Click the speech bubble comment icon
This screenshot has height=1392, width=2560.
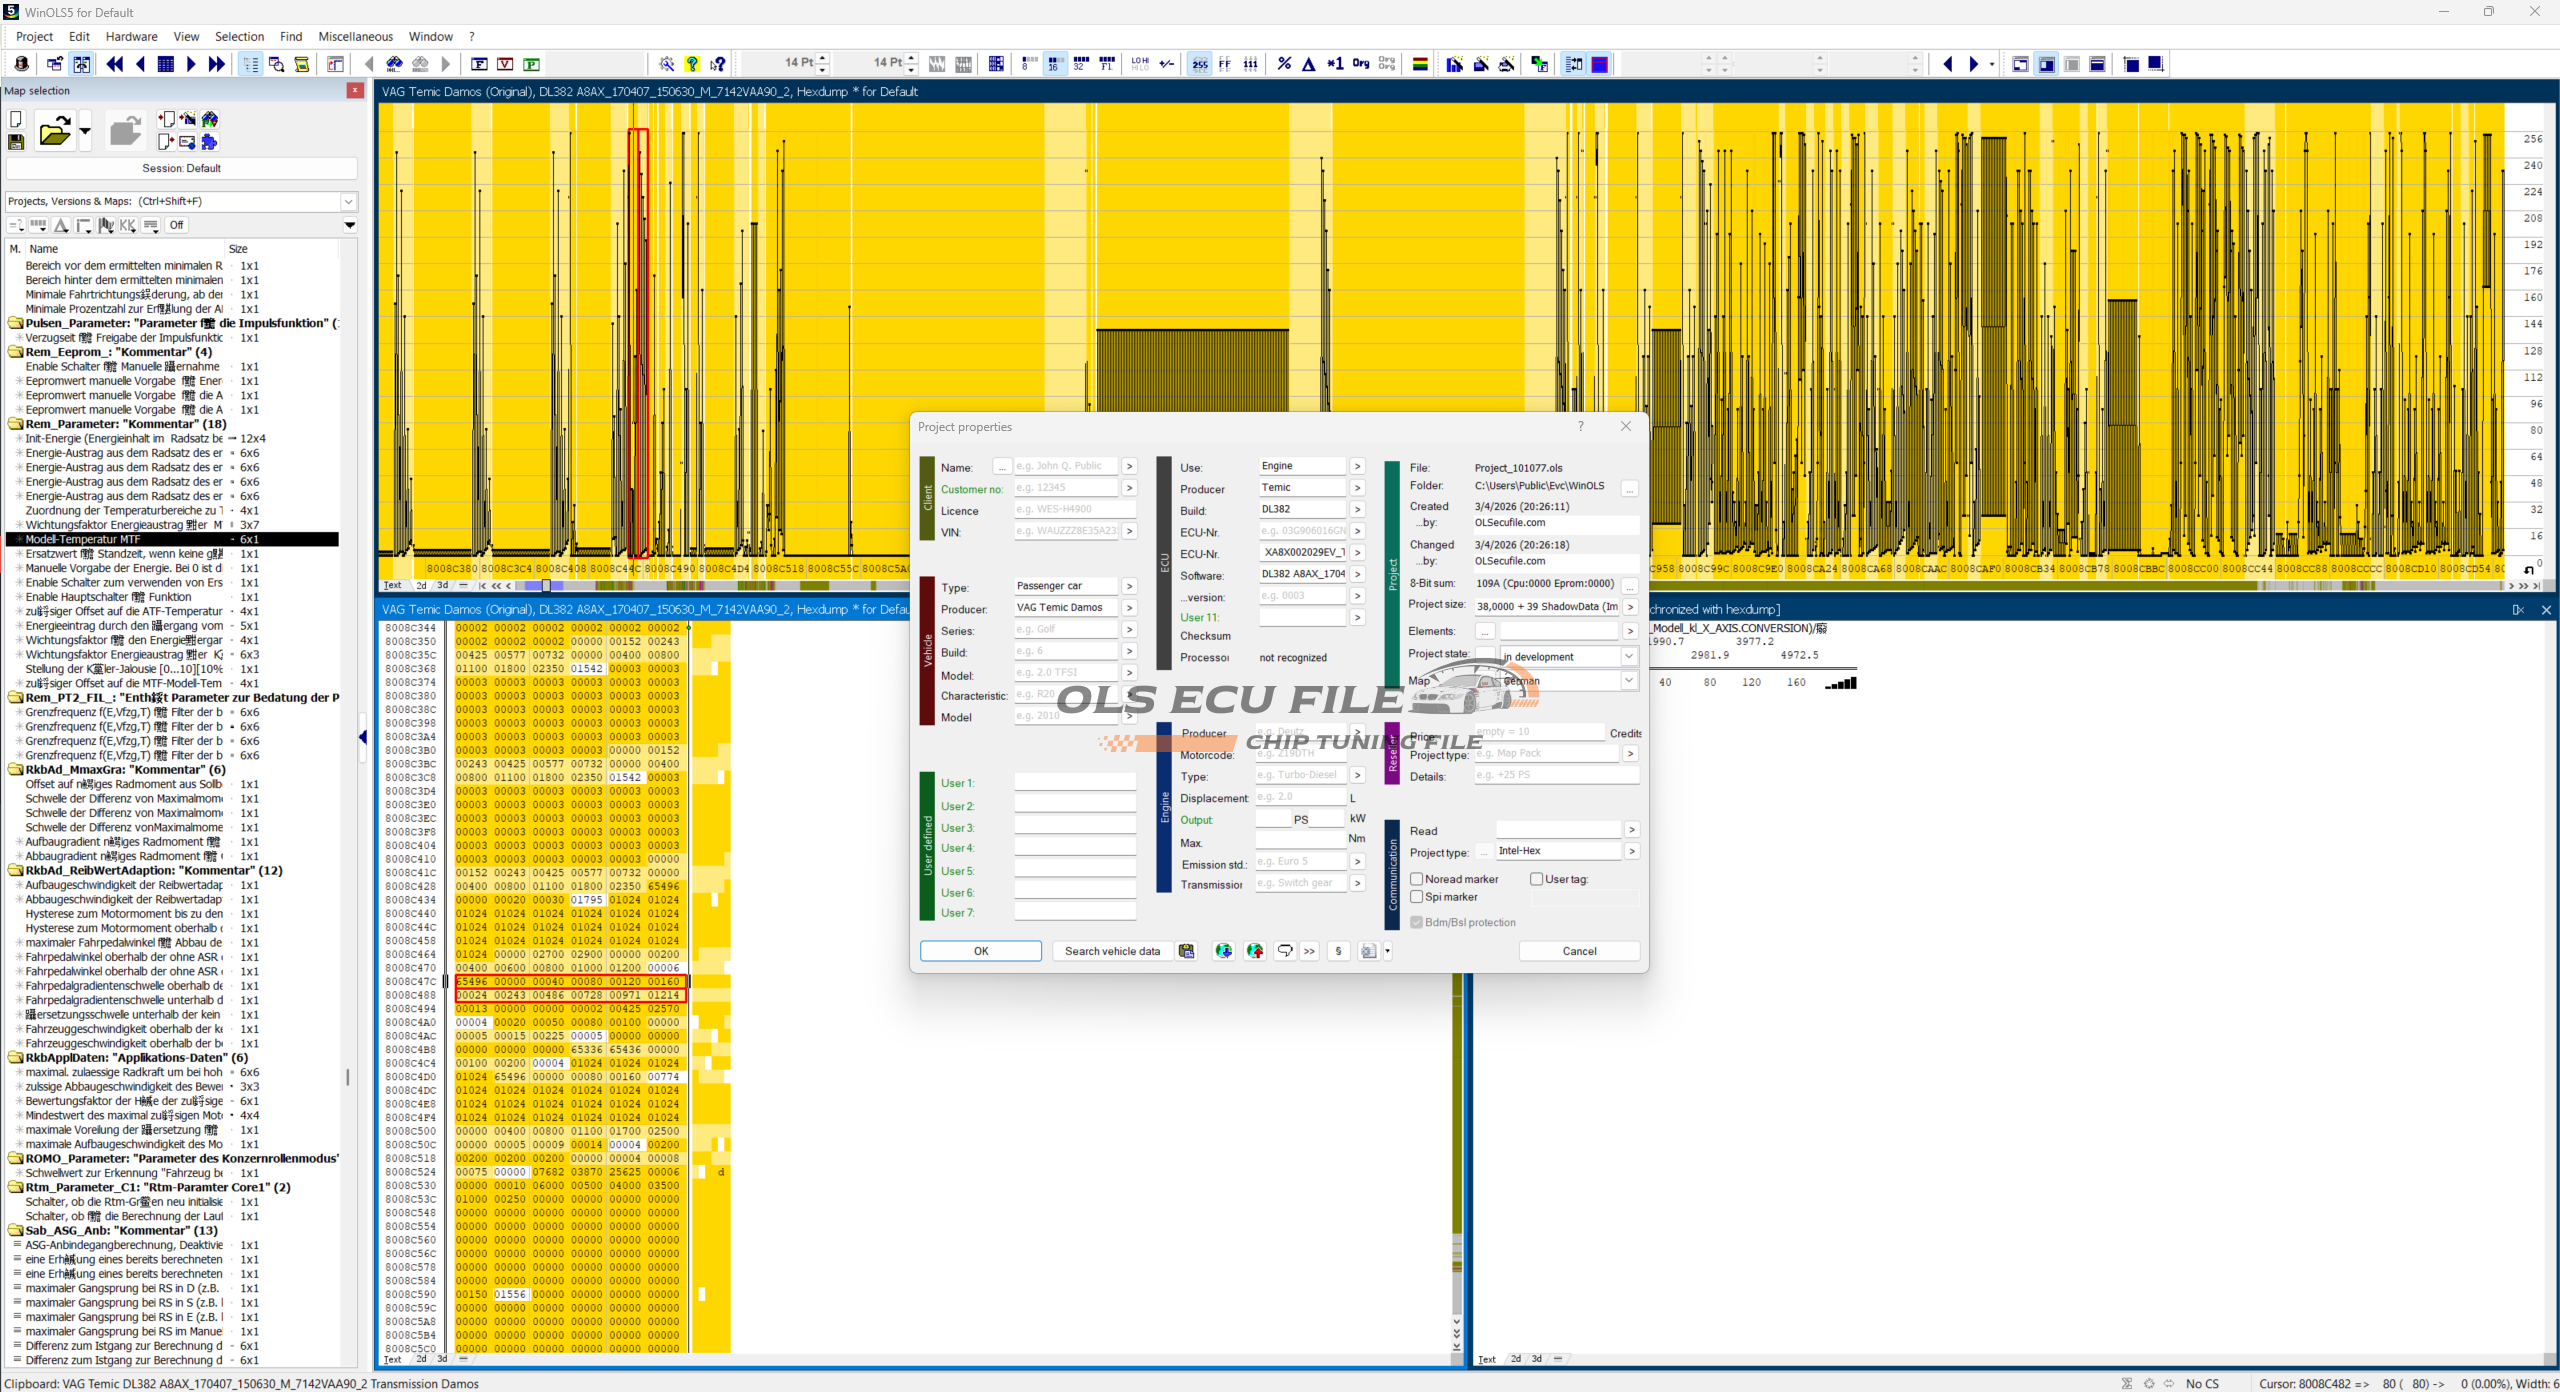tap(1285, 951)
